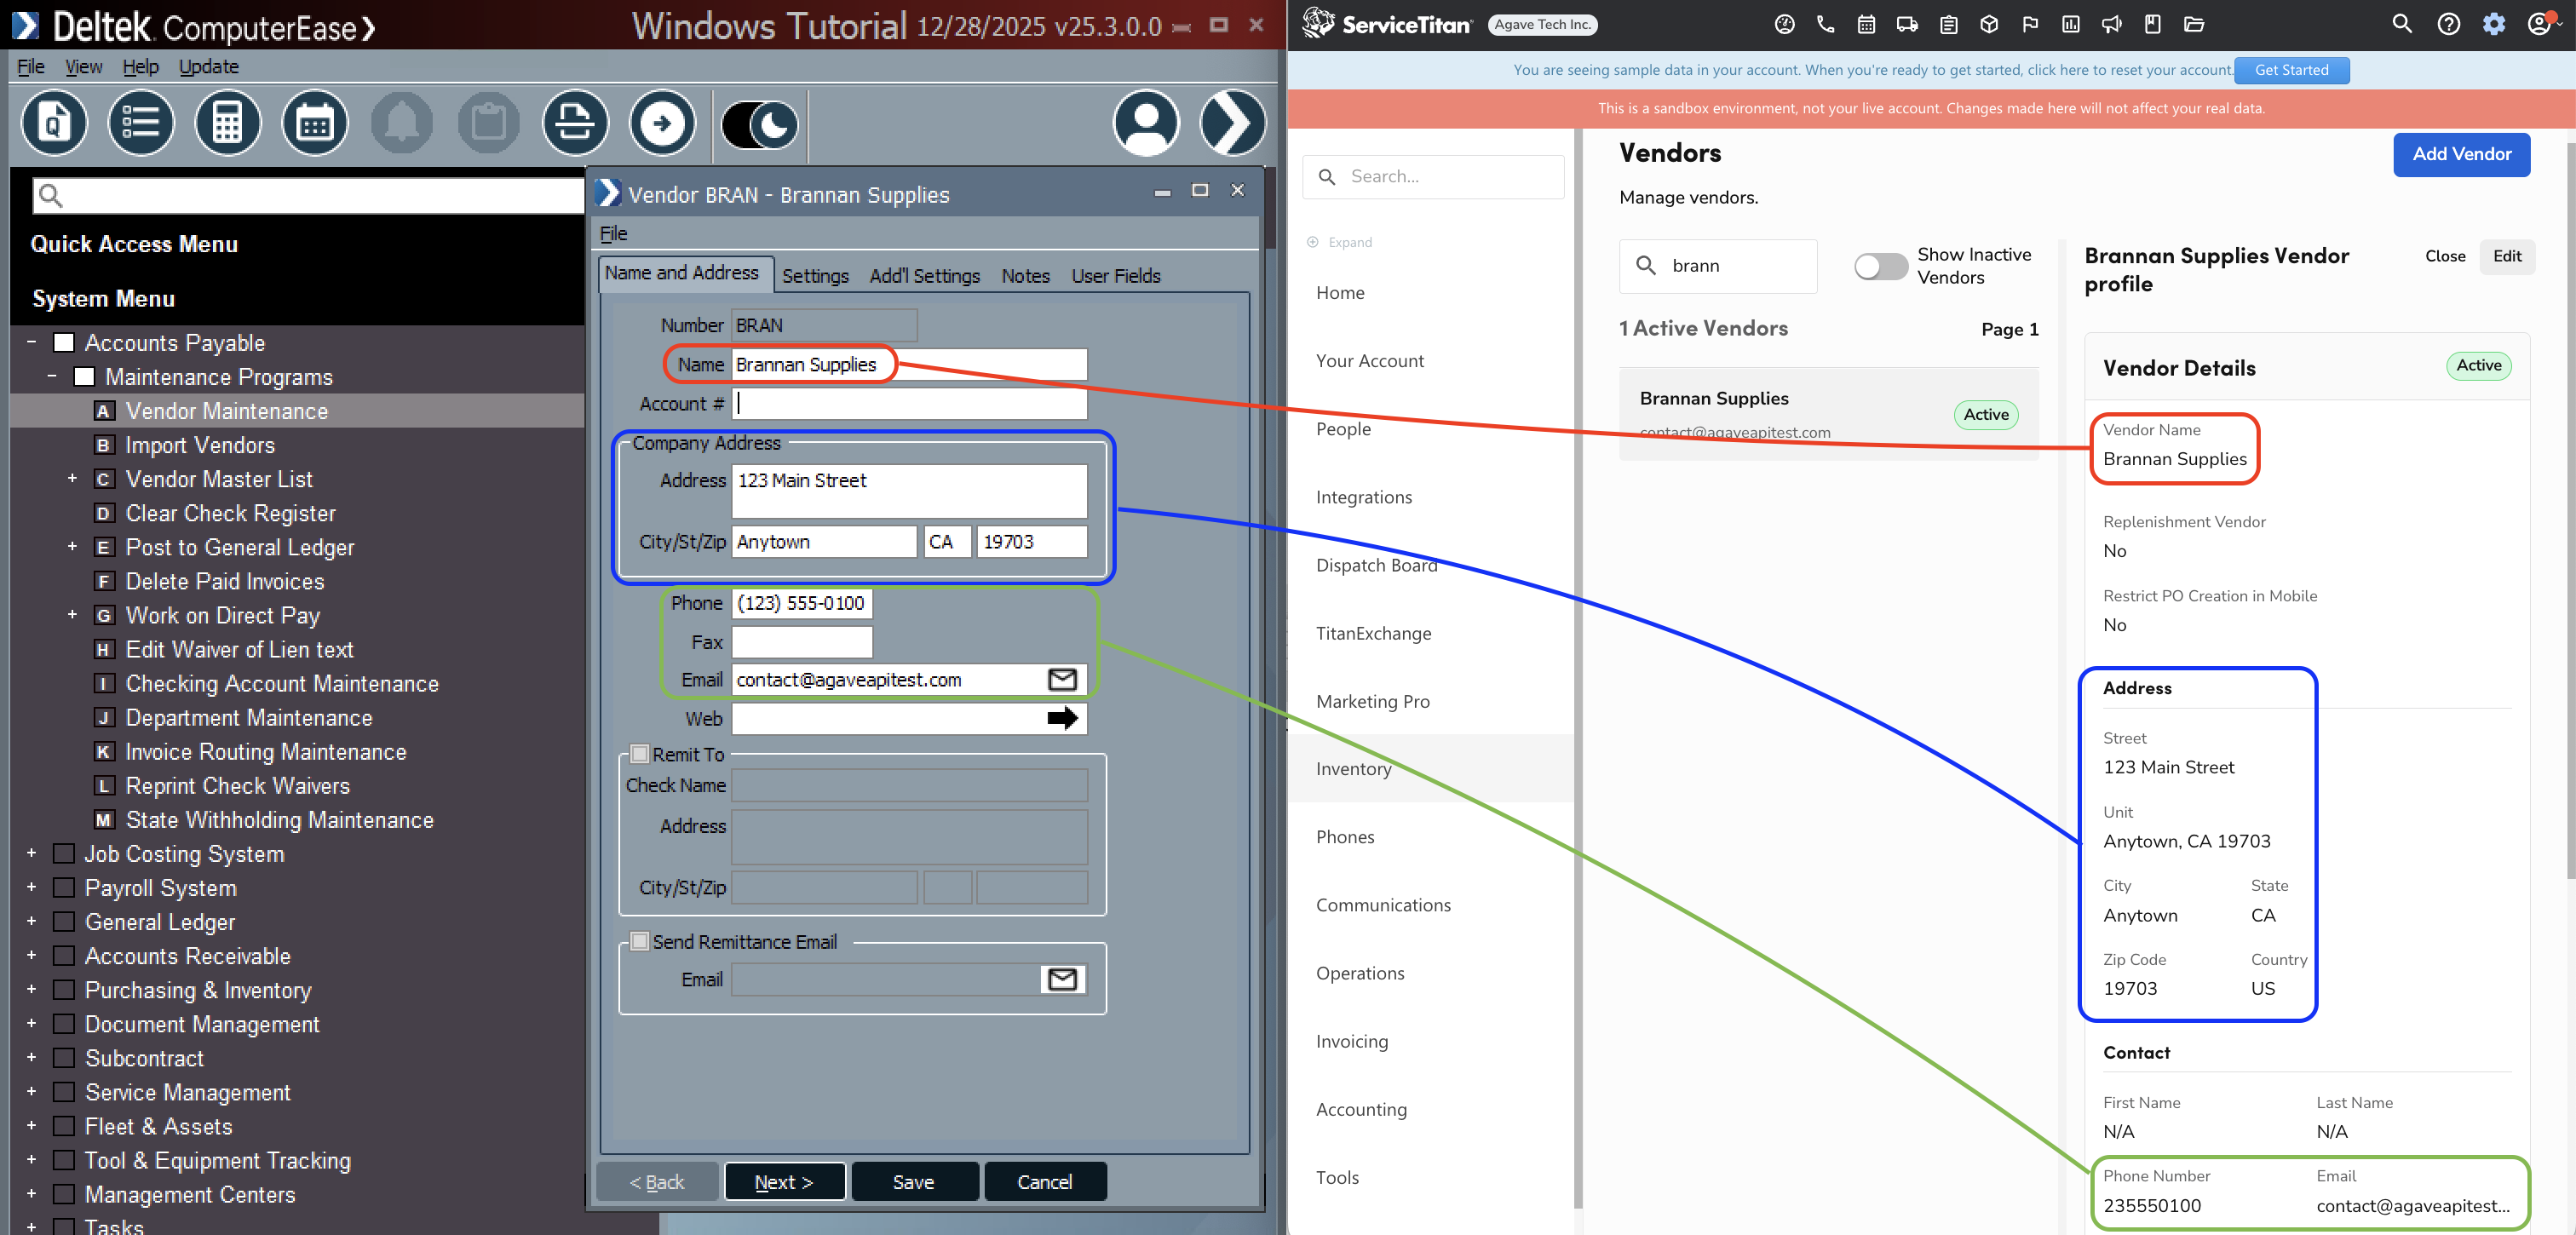Click the envelope icon next to the Email field

[1061, 679]
